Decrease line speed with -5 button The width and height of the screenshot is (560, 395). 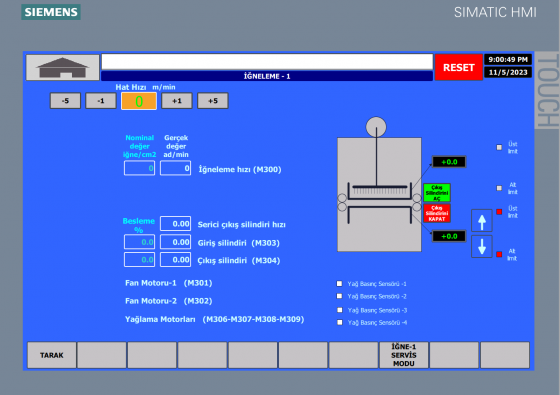(65, 101)
